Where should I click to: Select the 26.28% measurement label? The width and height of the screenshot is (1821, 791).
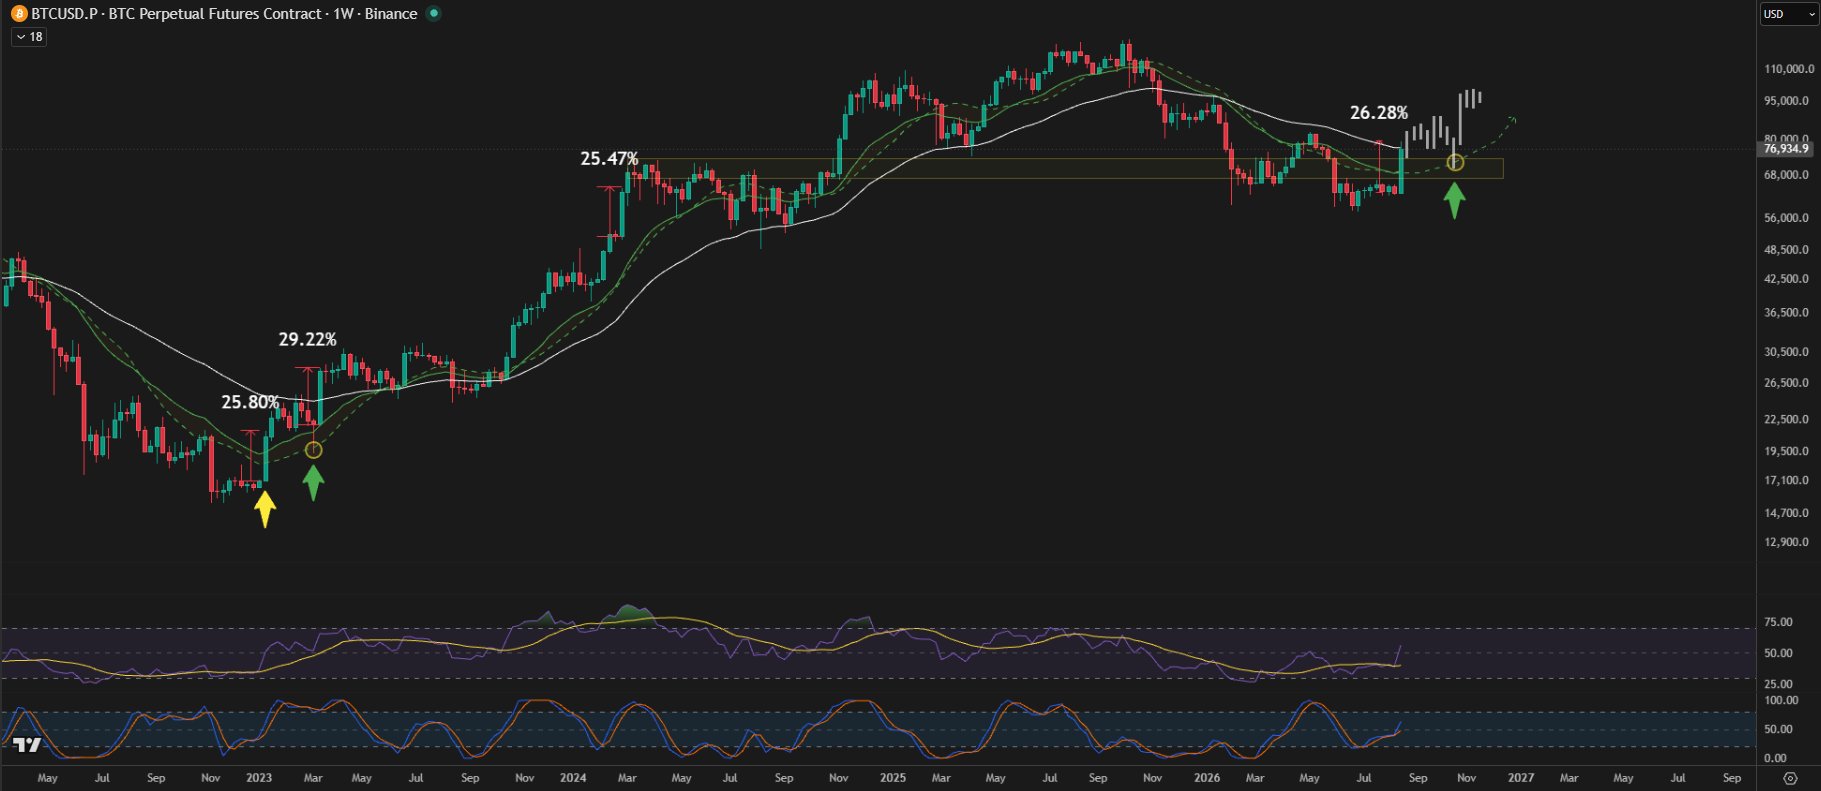[x=1378, y=113]
